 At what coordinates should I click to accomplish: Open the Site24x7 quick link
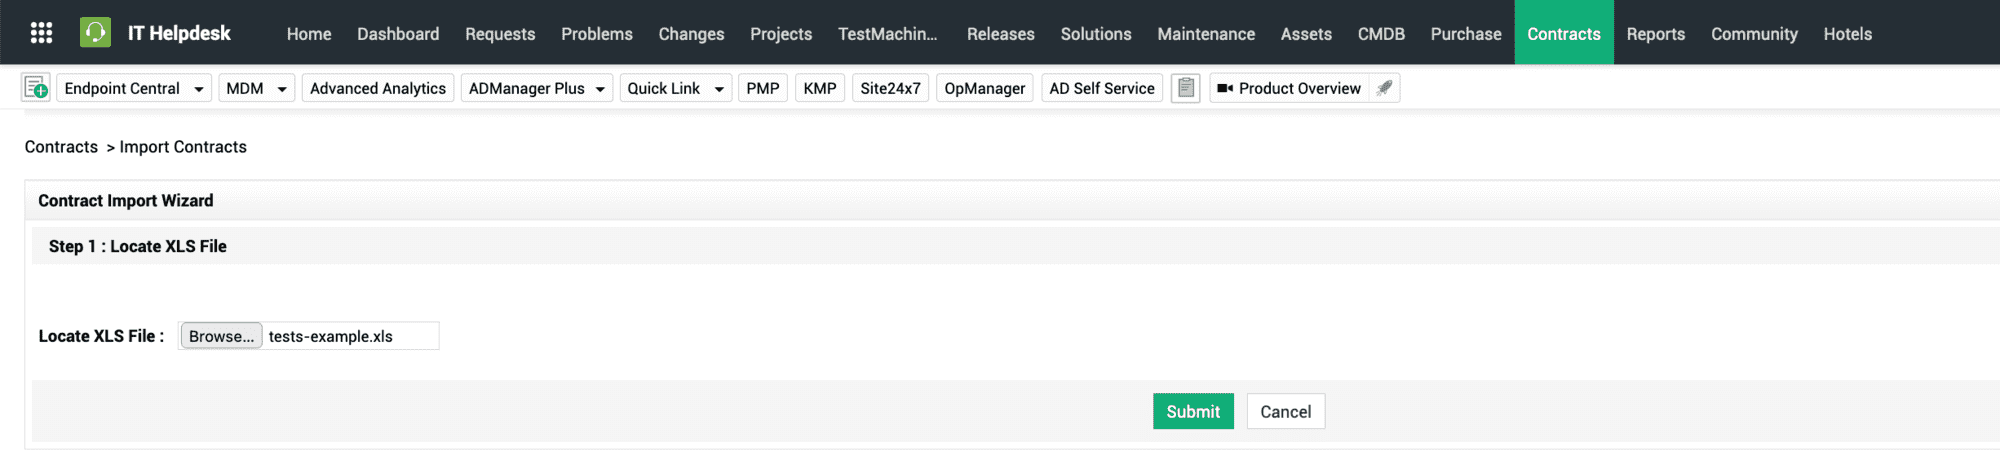pyautogui.click(x=890, y=88)
